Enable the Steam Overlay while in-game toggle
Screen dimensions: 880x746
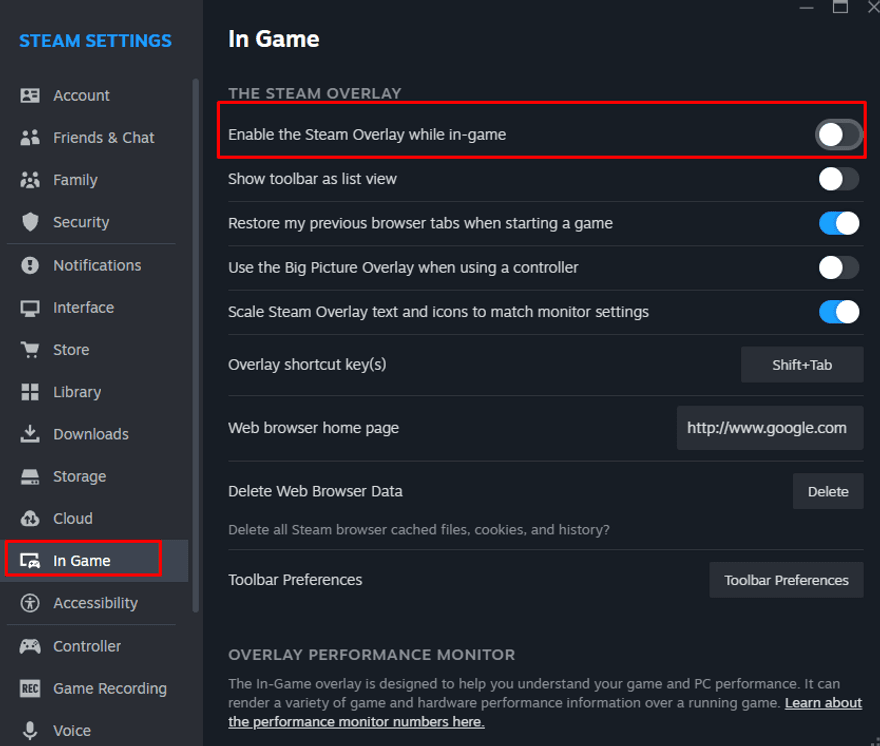(838, 135)
